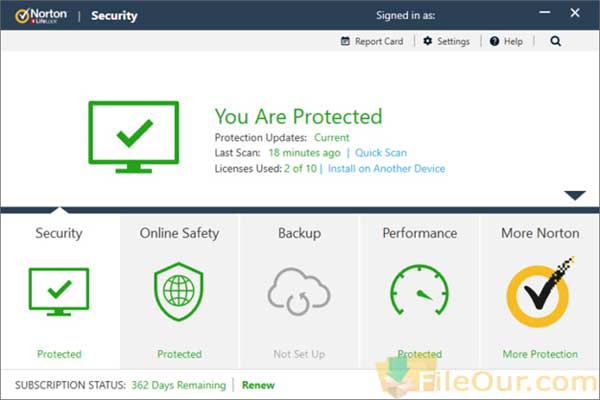Click the Settings gear icon
The height and width of the screenshot is (400, 600).
click(x=428, y=42)
